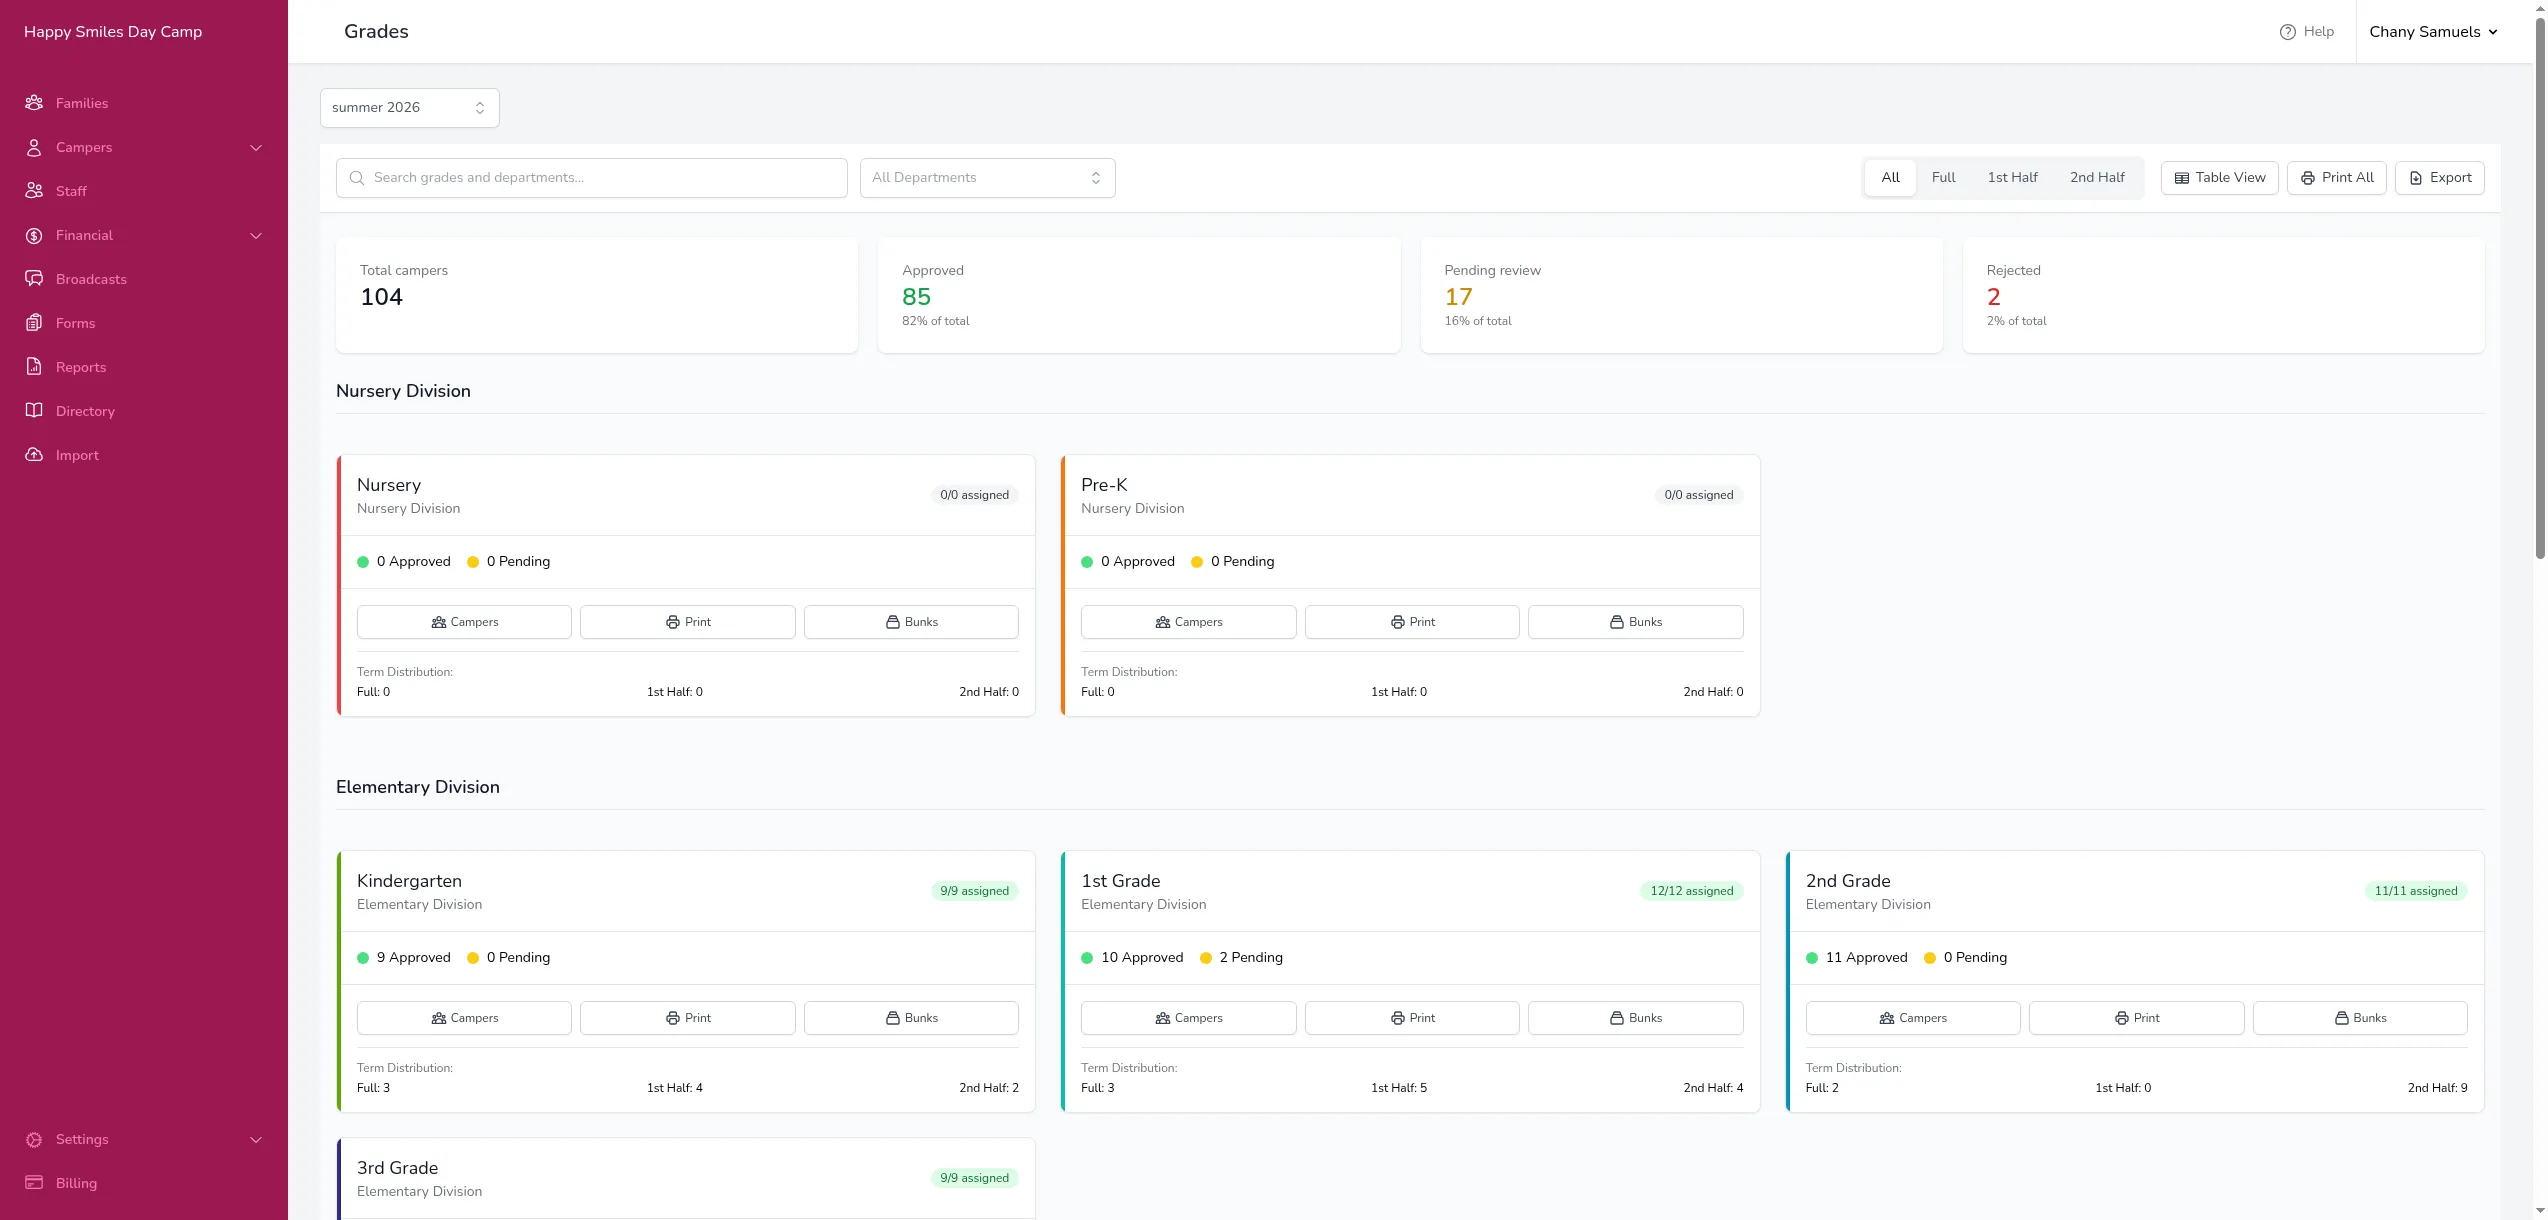
Task: Switch term filter to 2nd Half
Action: (x=2097, y=178)
